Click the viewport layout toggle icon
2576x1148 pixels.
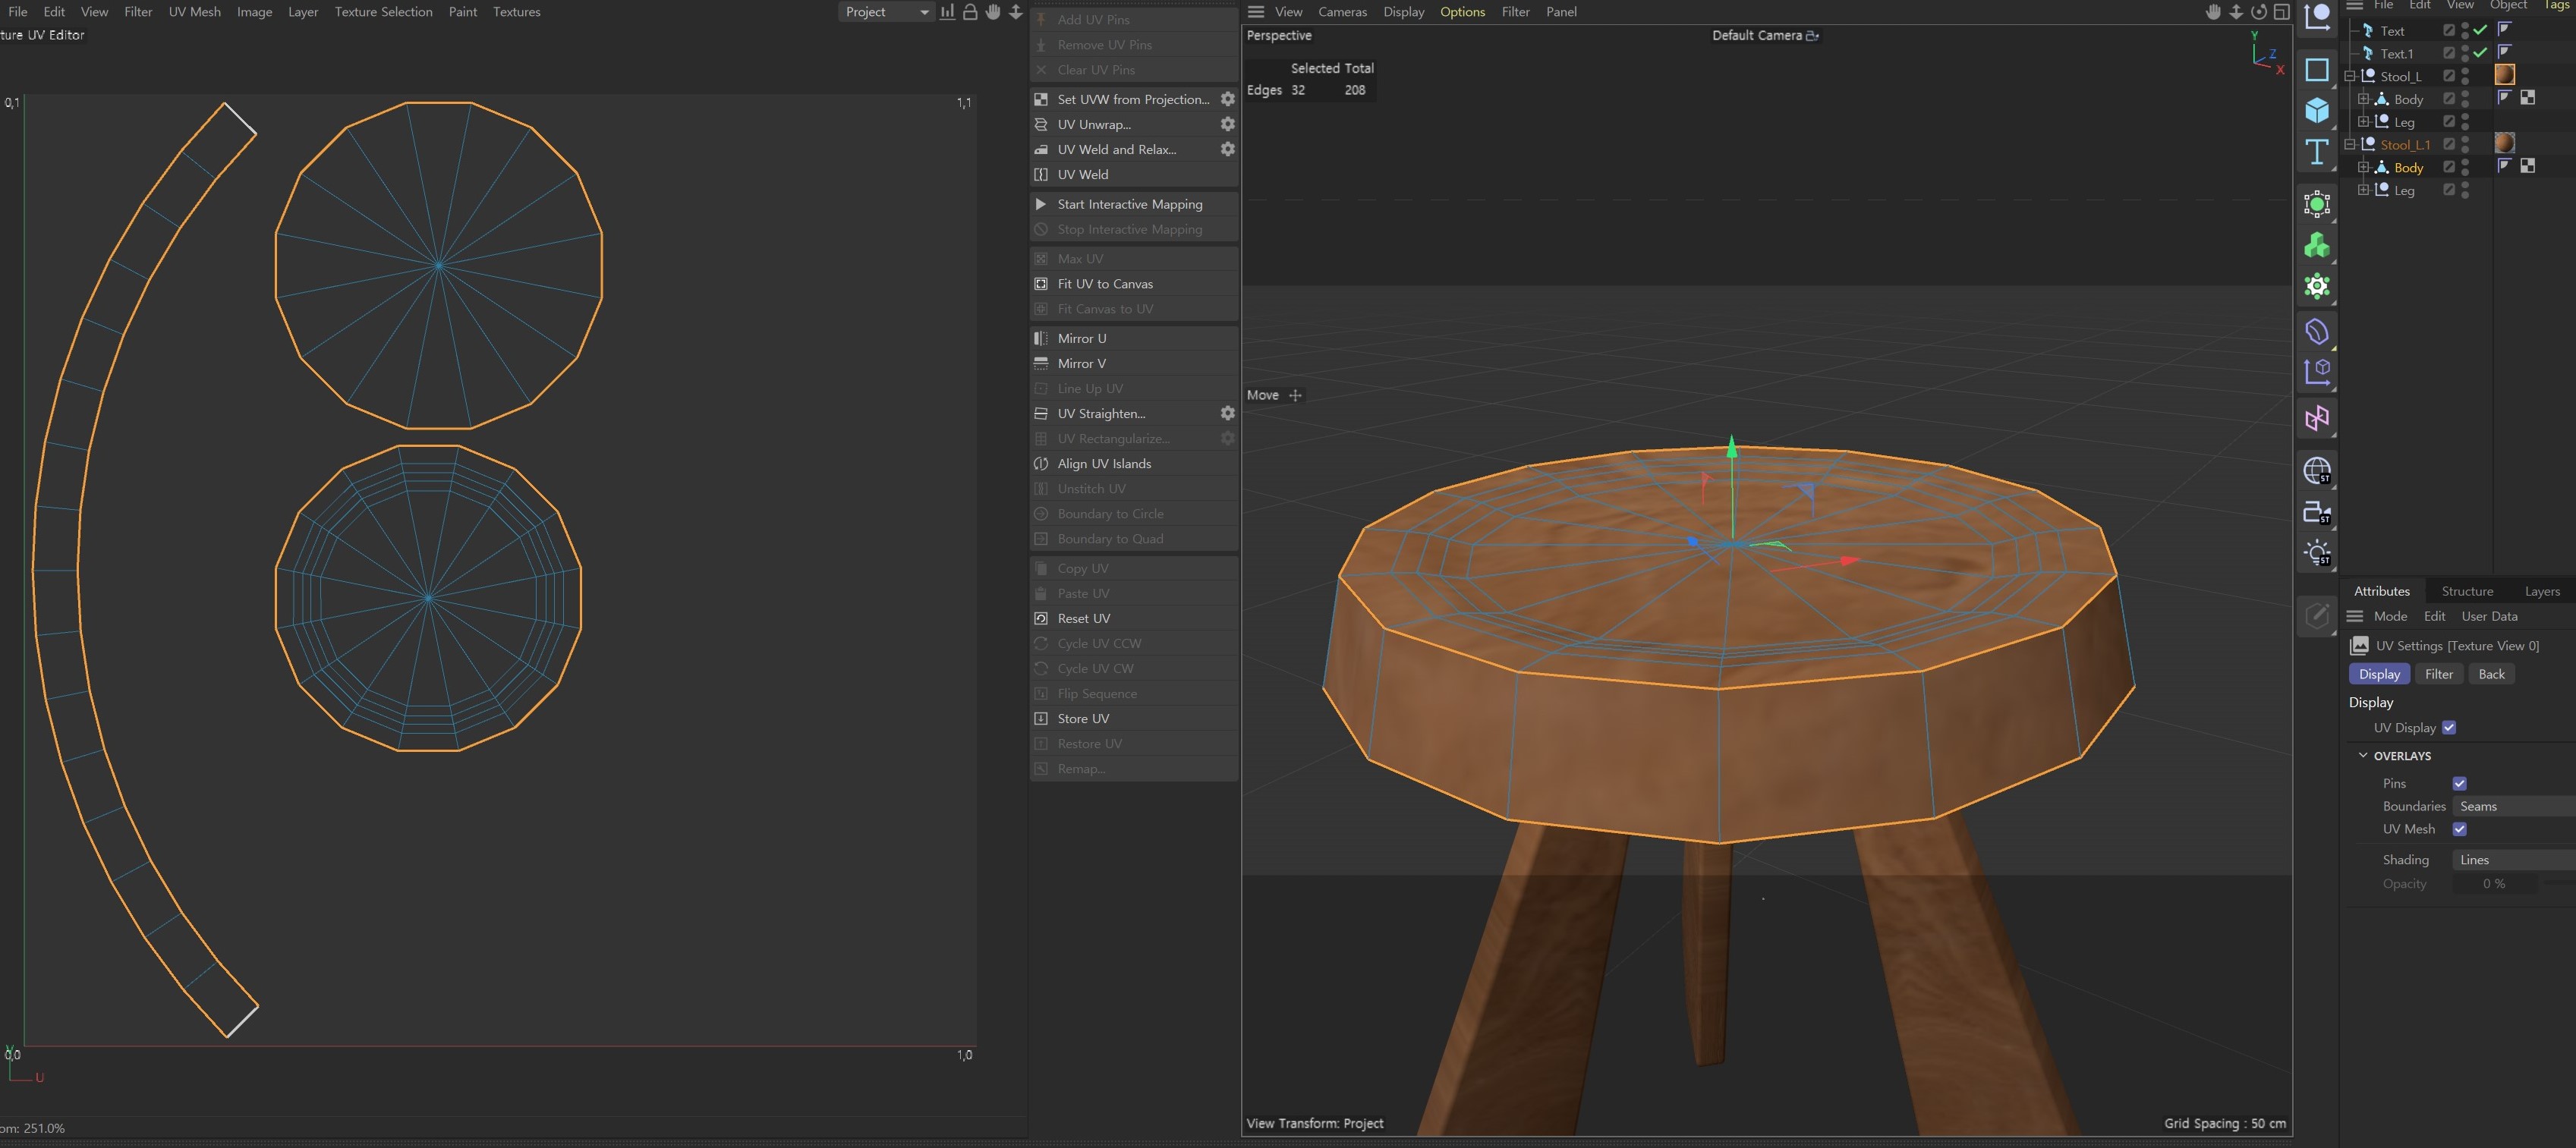pos(2281,12)
